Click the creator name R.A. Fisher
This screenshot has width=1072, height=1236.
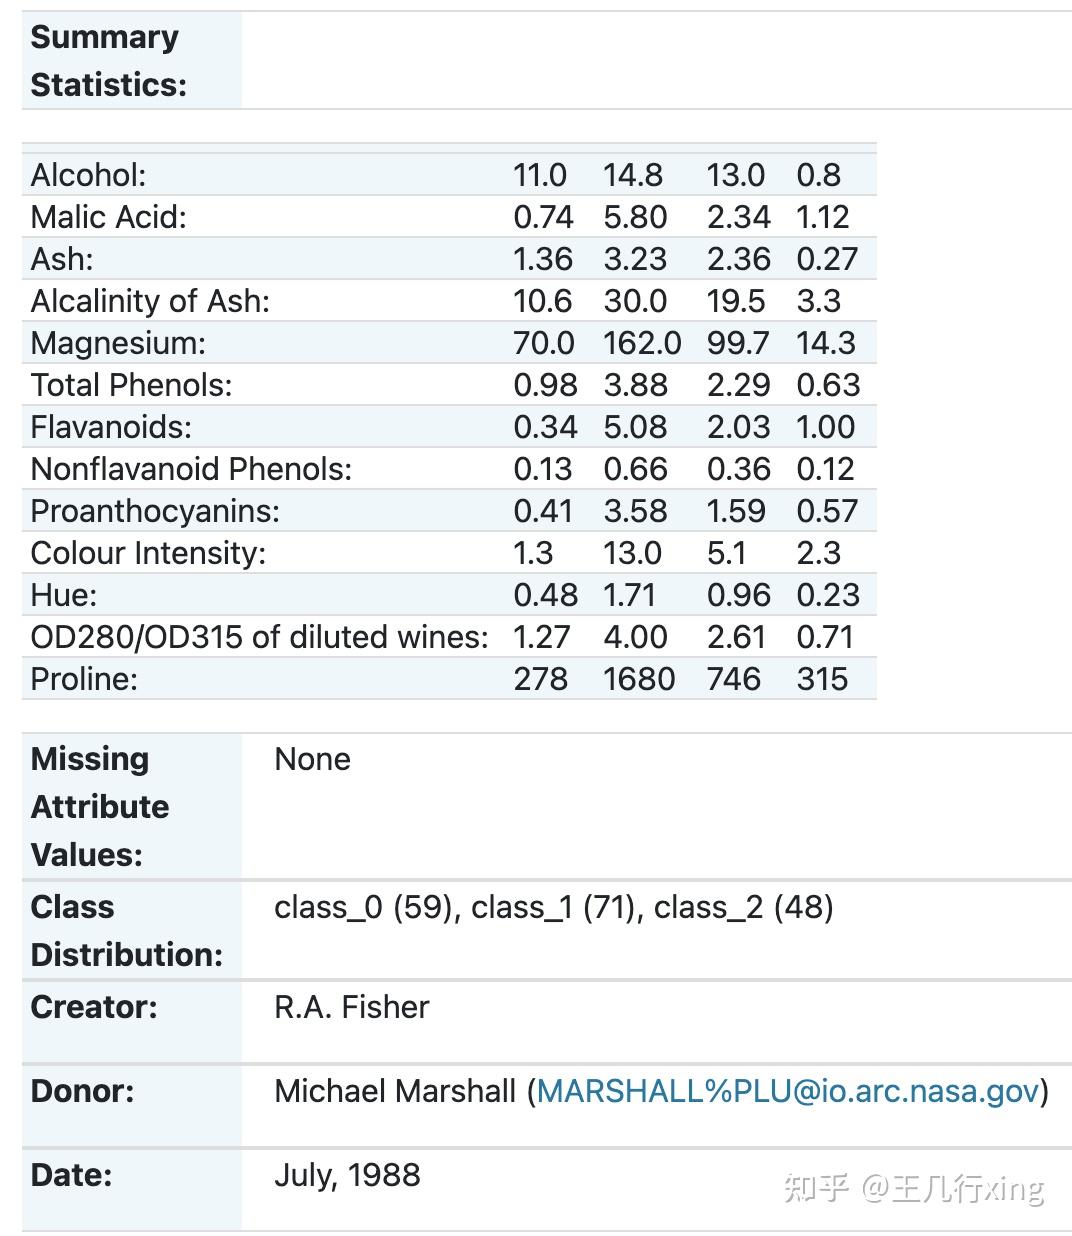[x=351, y=1007]
